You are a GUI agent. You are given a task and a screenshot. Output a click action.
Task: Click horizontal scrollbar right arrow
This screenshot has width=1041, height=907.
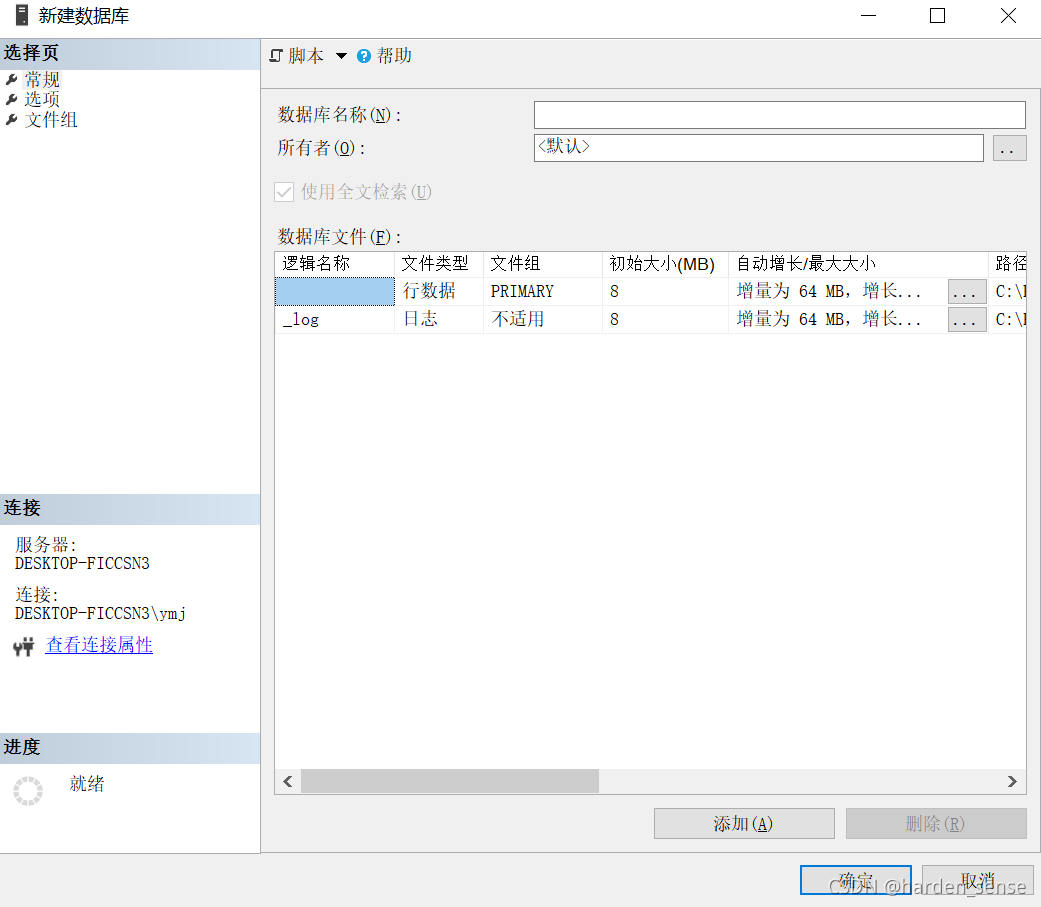point(1012,782)
